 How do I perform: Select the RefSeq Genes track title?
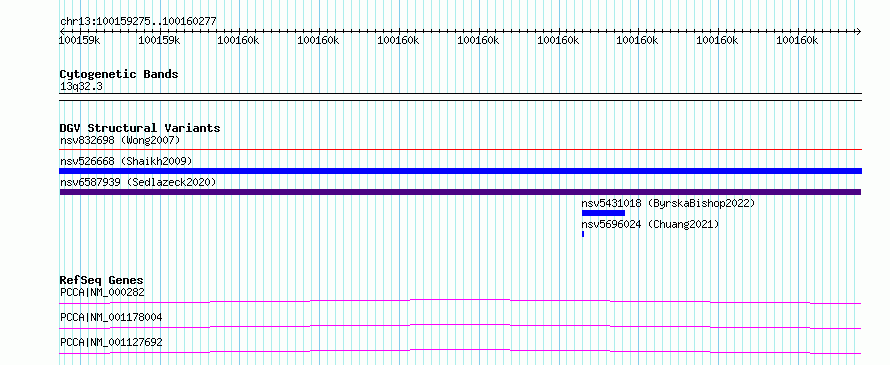coord(102,280)
